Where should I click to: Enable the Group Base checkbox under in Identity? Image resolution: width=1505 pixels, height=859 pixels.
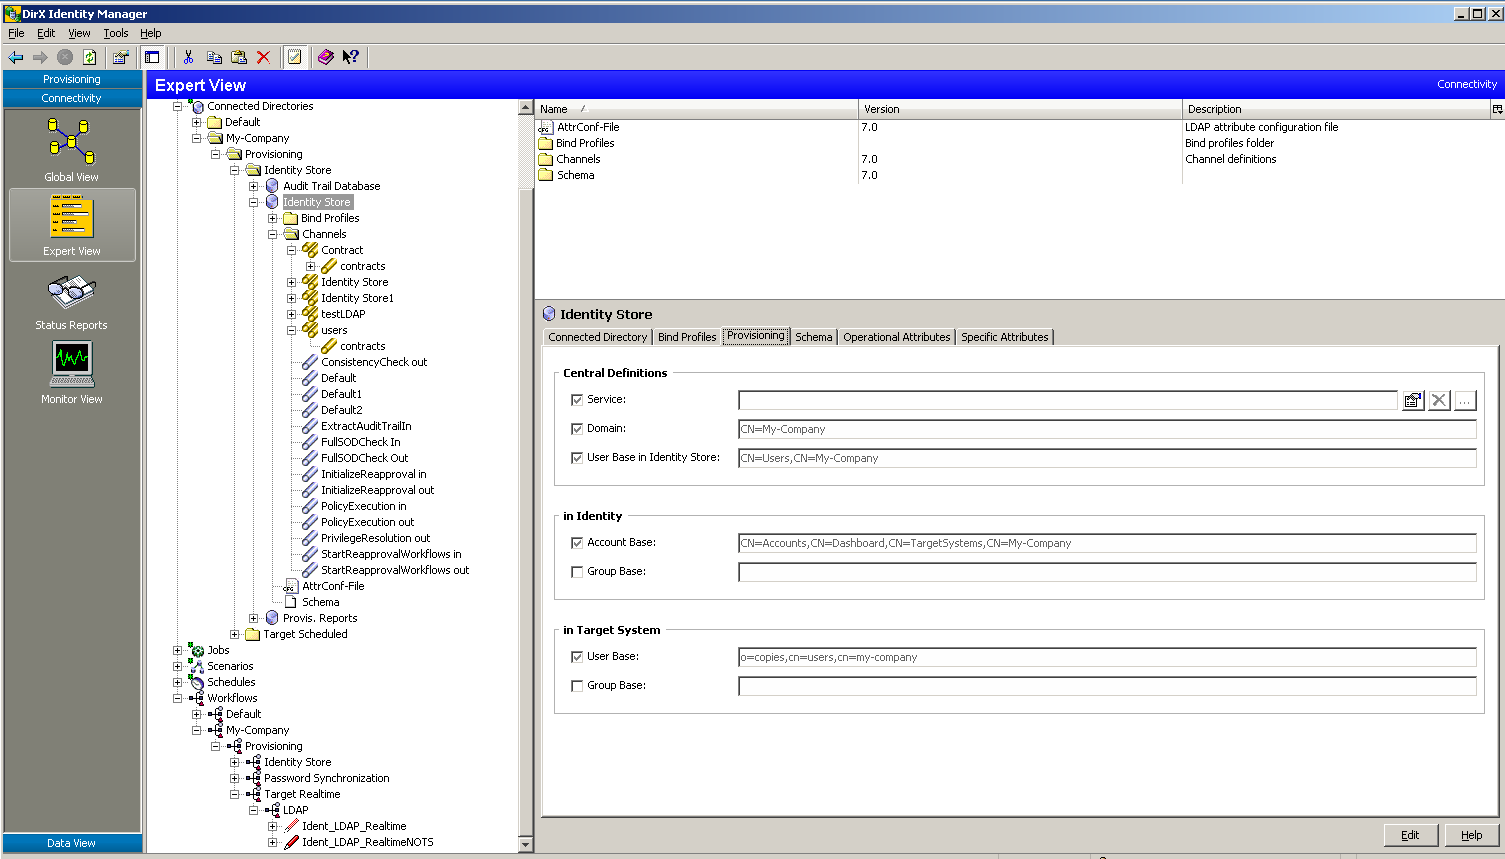point(577,572)
